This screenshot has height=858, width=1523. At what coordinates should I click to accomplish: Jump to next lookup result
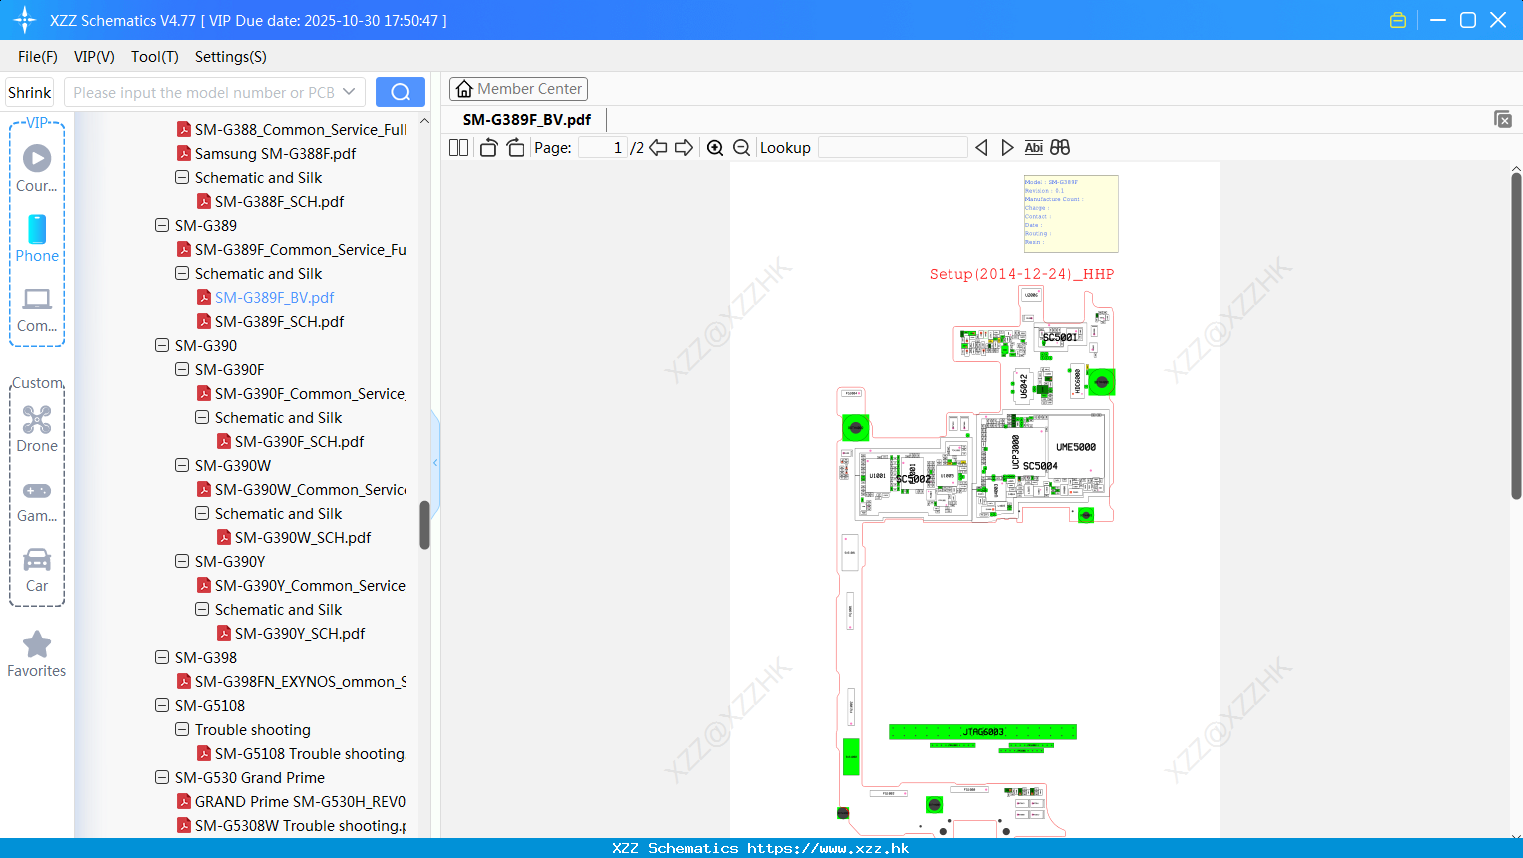1007,147
